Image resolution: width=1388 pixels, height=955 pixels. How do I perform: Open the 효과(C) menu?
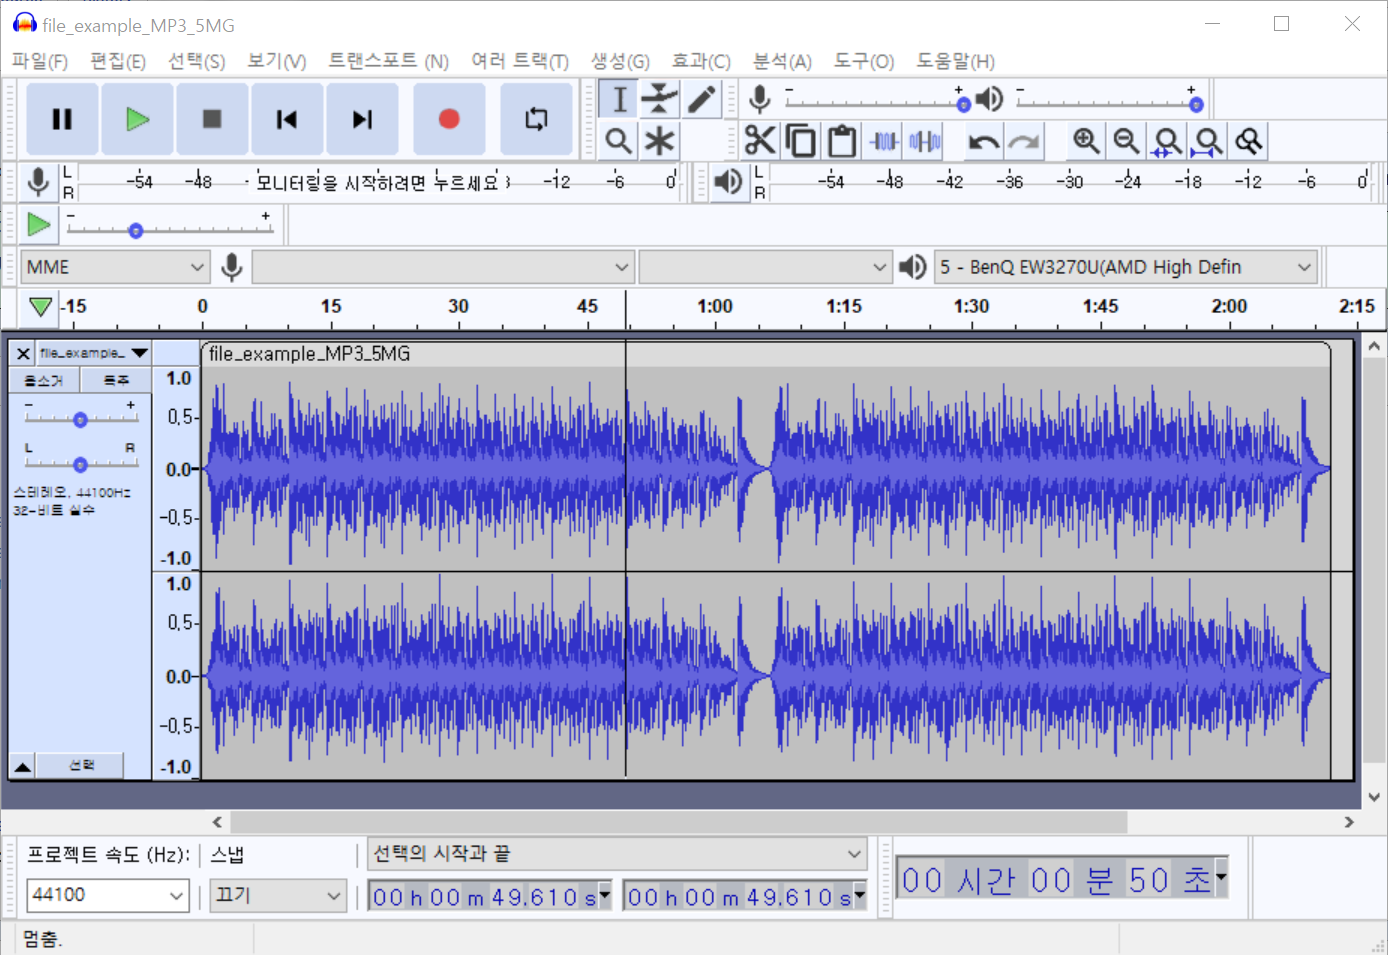point(701,61)
